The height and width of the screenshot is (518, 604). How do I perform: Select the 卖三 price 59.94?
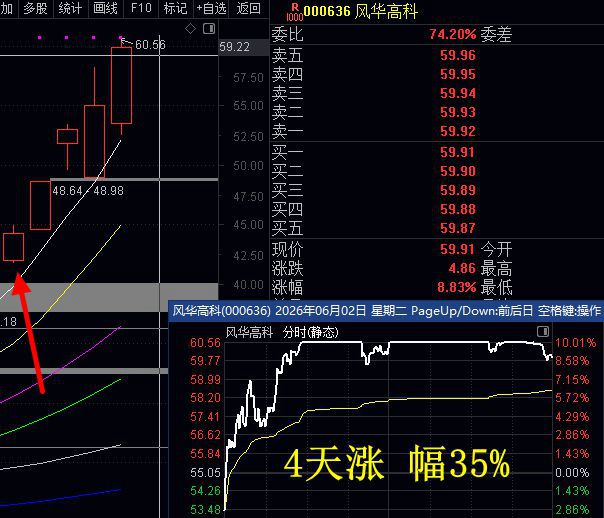pos(458,94)
